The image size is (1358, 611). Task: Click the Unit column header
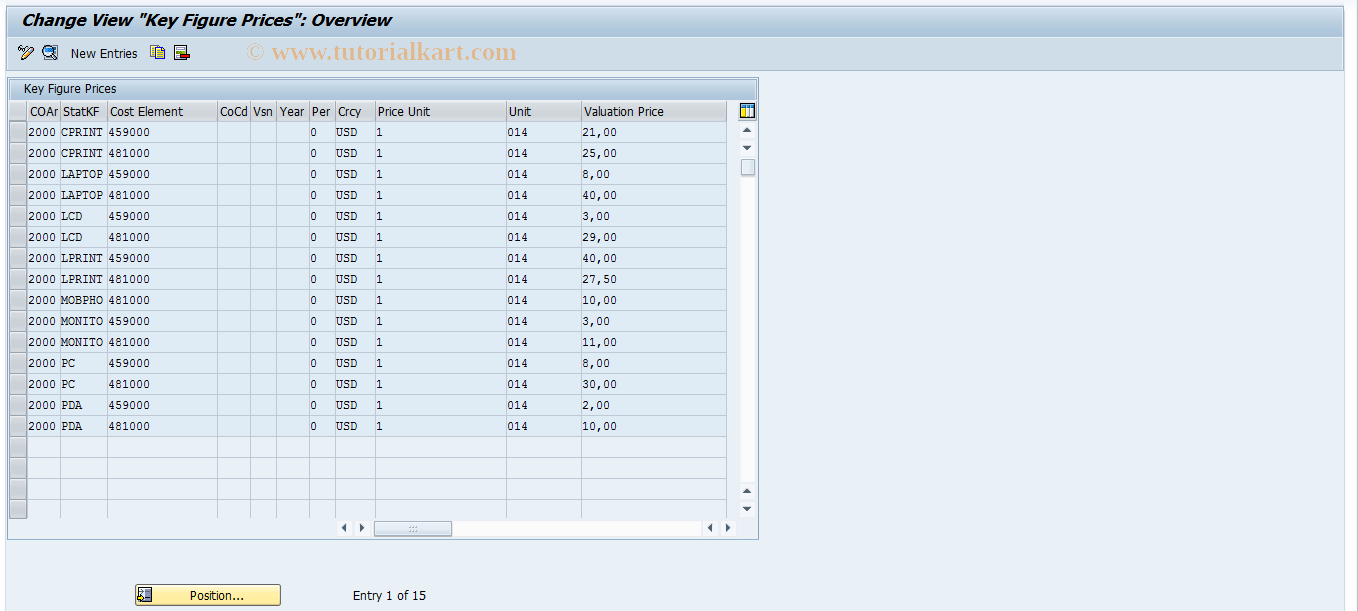click(x=544, y=111)
